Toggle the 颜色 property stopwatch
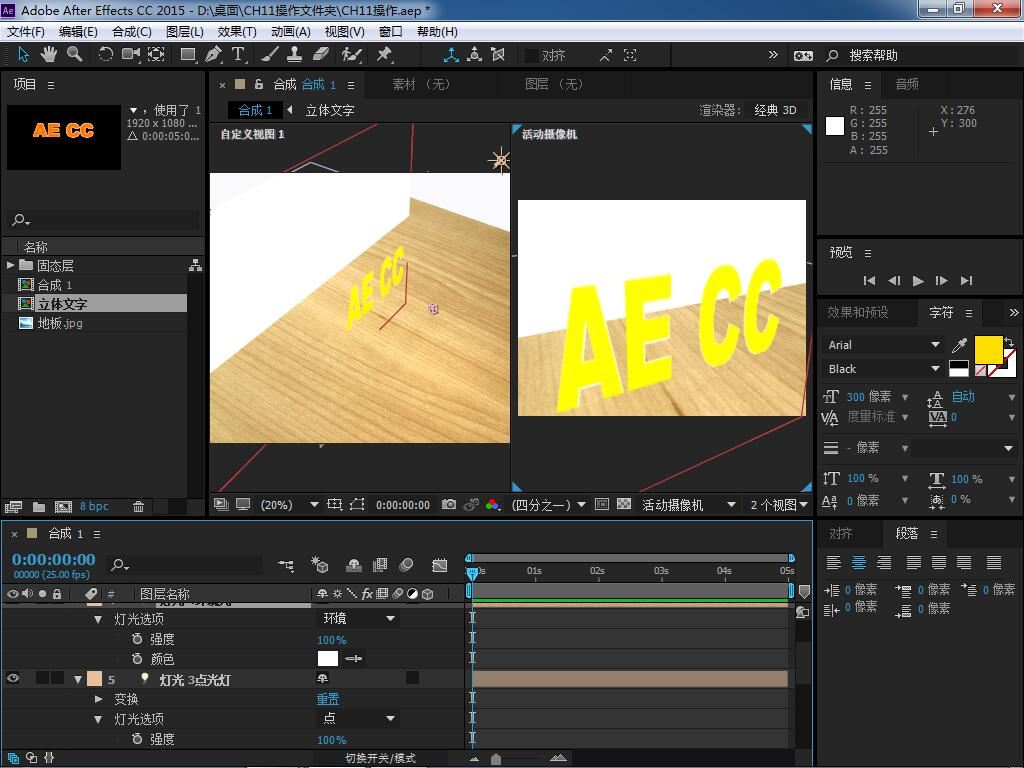1024x768 pixels. (x=137, y=659)
